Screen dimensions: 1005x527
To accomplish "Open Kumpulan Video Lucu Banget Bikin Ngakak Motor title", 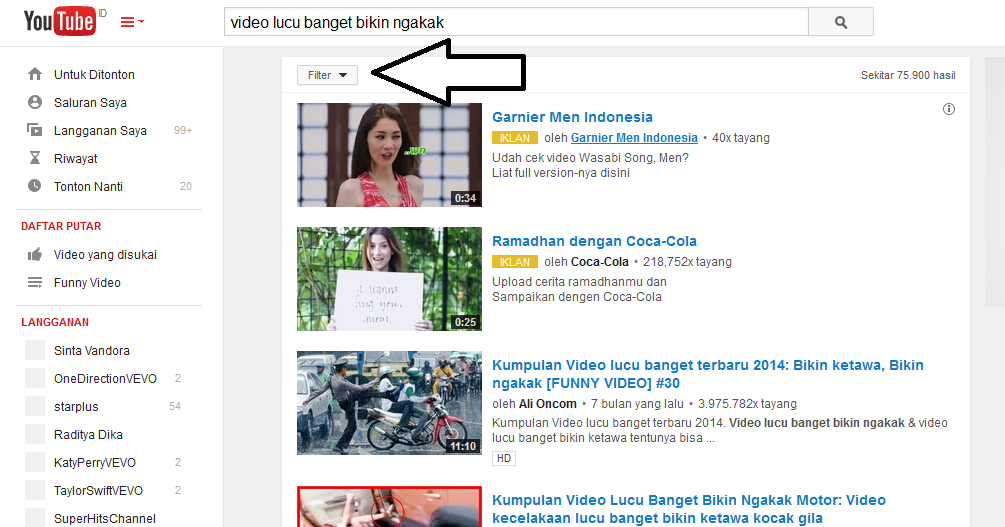I will point(688,509).
